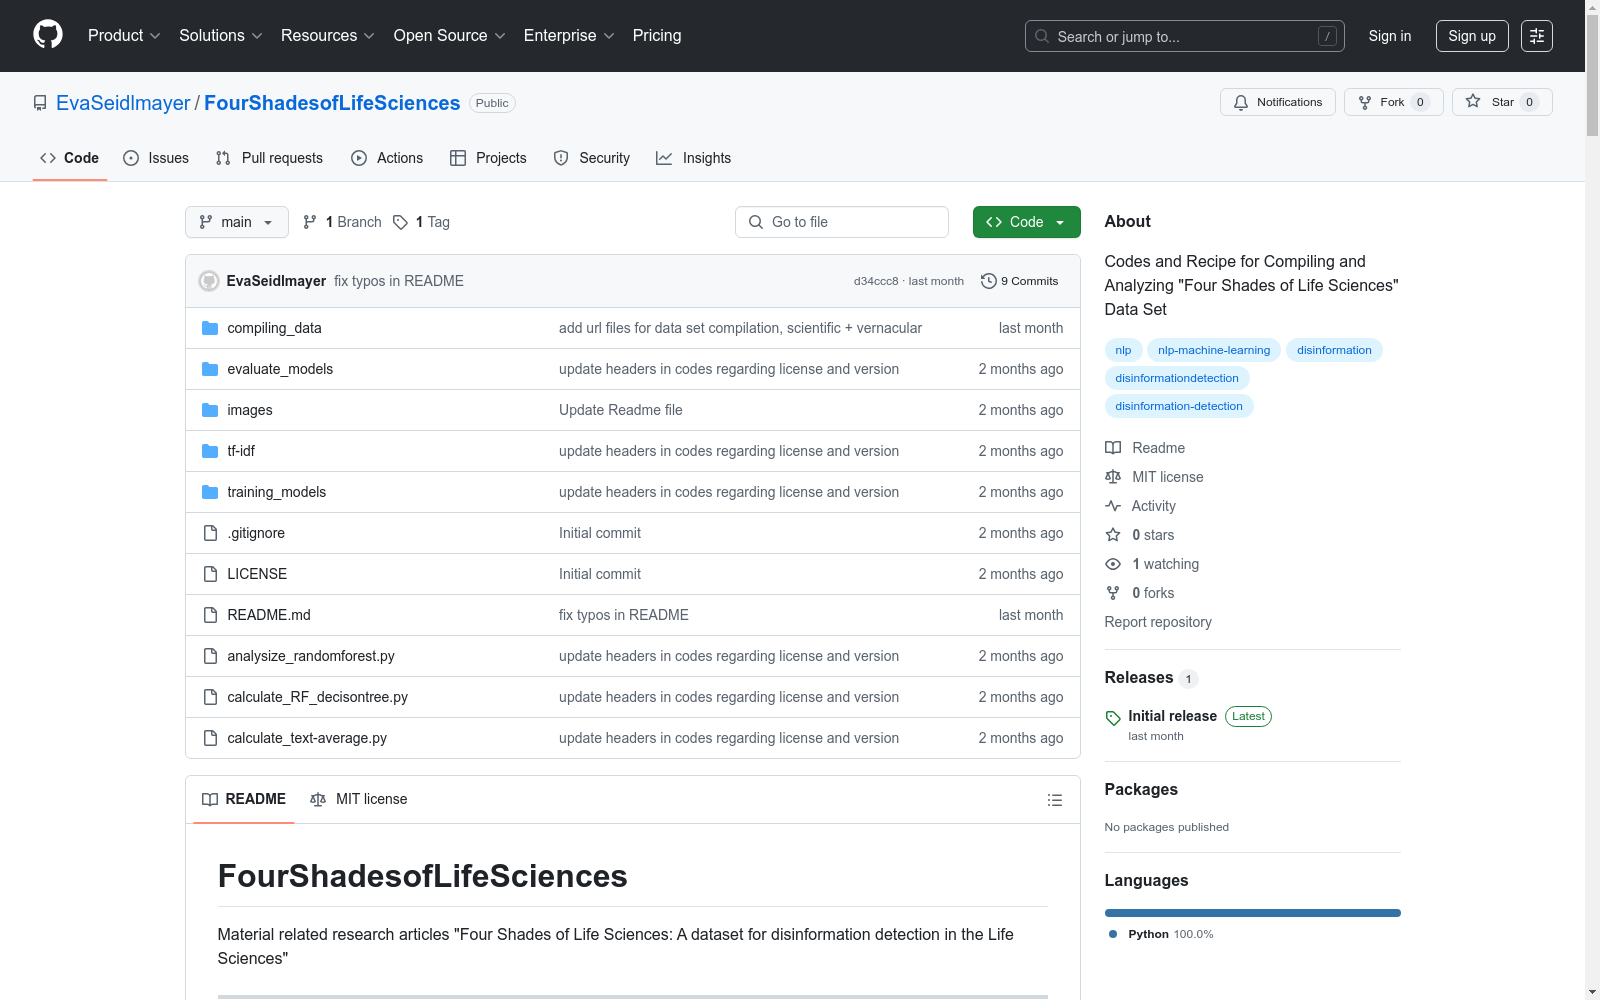Switch to the Actions tab
The height and width of the screenshot is (1000, 1600).
(387, 158)
